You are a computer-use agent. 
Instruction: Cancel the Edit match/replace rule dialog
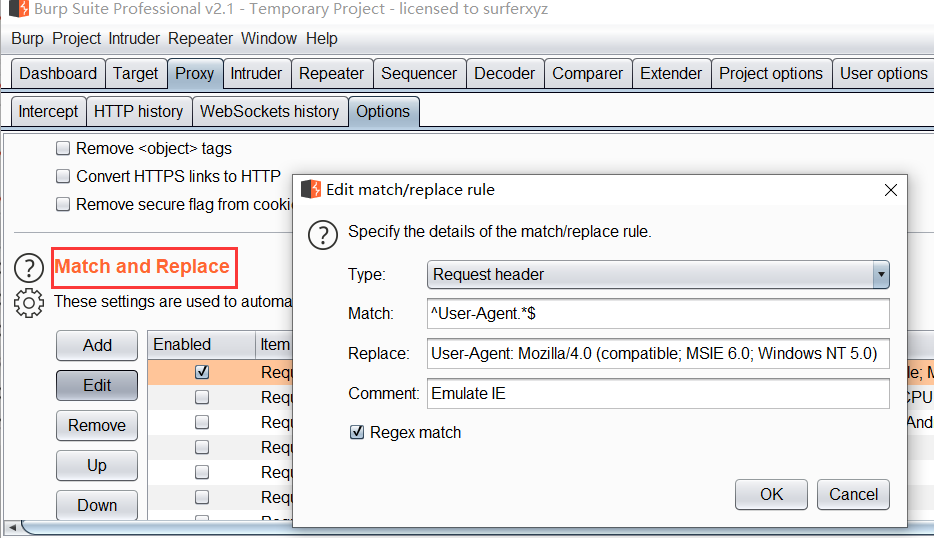tap(853, 495)
